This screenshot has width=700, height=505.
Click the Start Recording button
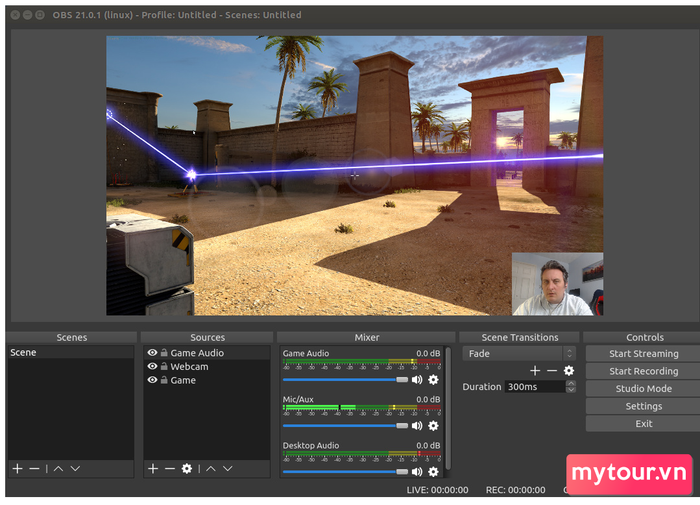[x=643, y=371]
